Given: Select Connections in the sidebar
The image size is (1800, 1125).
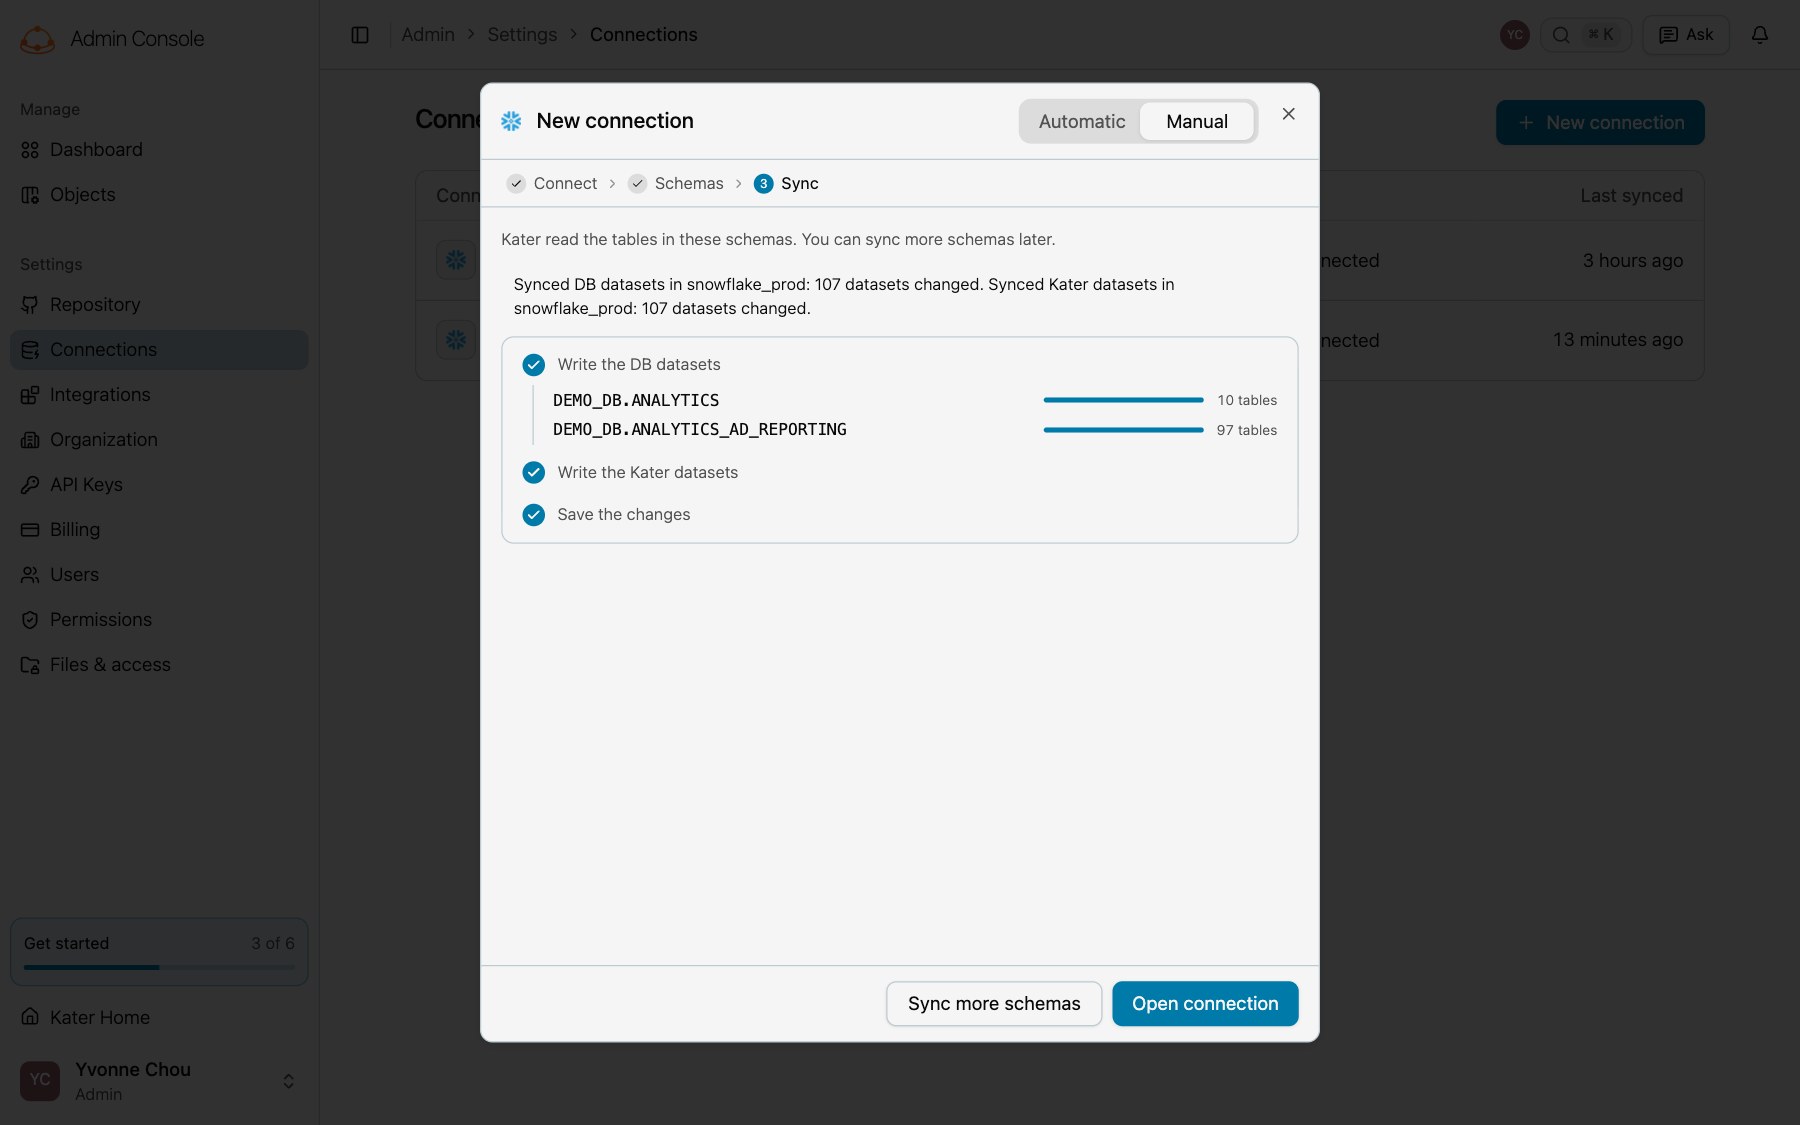Looking at the screenshot, I should (159, 350).
